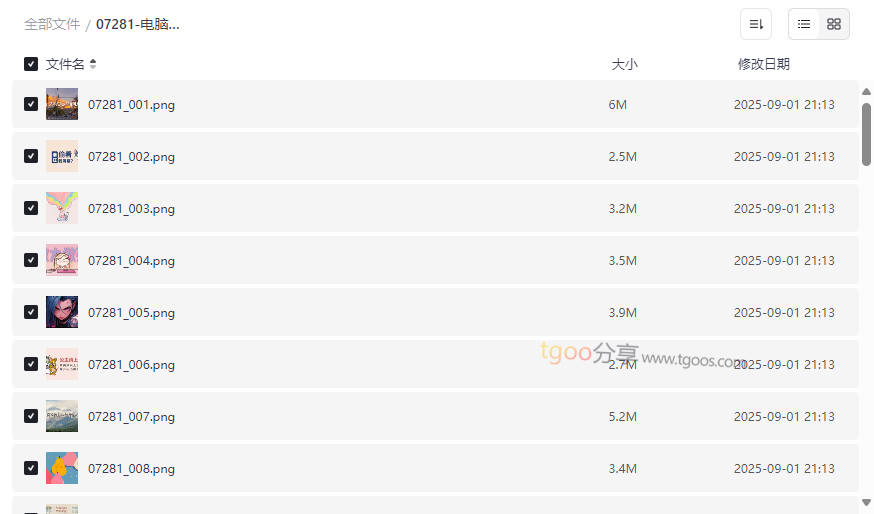This screenshot has height=514, width=874.
Task: Open the 07281-电脑... folder breadcrumb
Action: tap(138, 24)
